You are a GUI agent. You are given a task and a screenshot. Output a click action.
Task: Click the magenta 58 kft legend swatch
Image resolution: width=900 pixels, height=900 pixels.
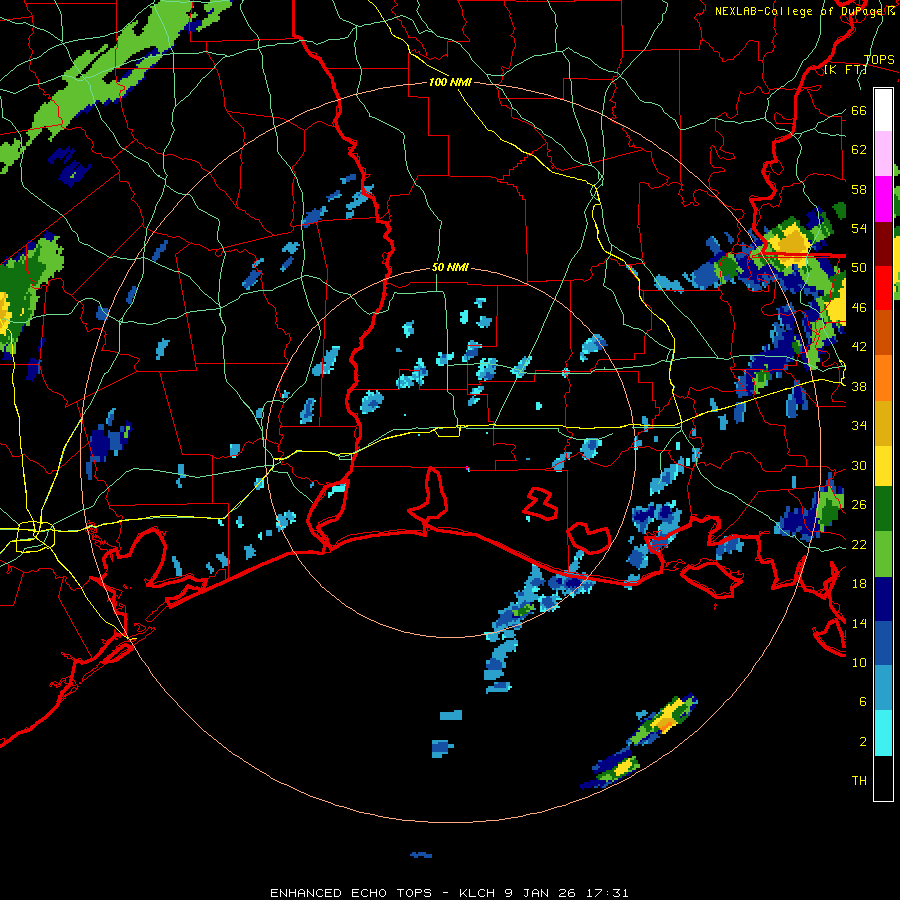pos(883,199)
